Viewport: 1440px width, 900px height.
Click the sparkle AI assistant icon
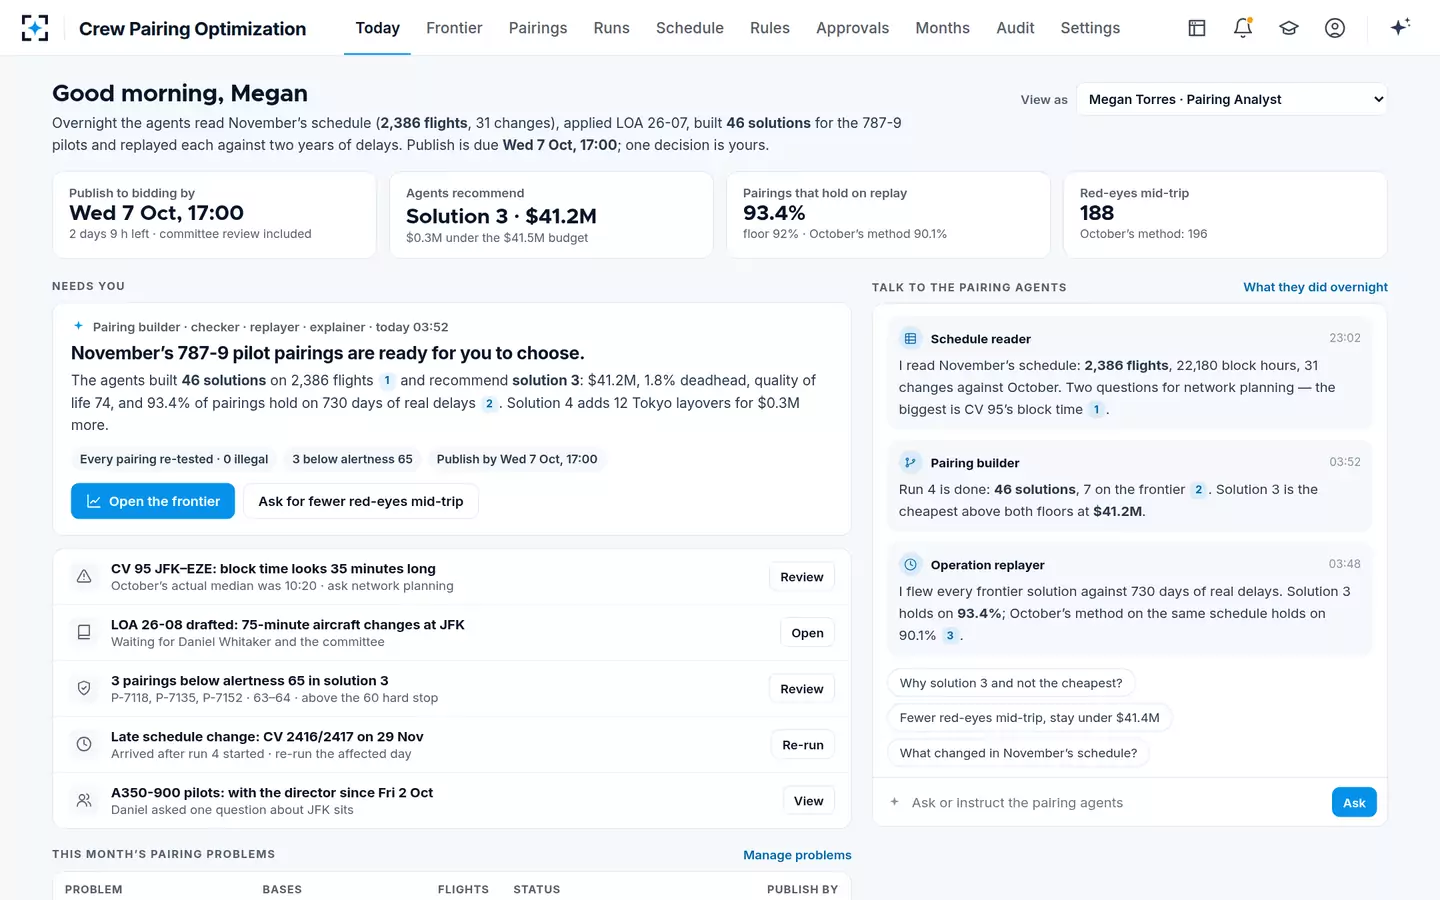(x=1400, y=27)
